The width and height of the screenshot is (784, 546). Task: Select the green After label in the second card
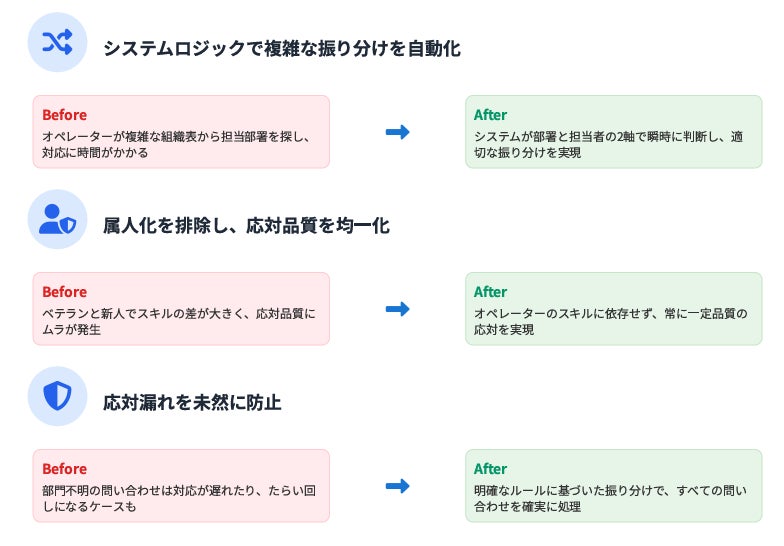tap(490, 292)
